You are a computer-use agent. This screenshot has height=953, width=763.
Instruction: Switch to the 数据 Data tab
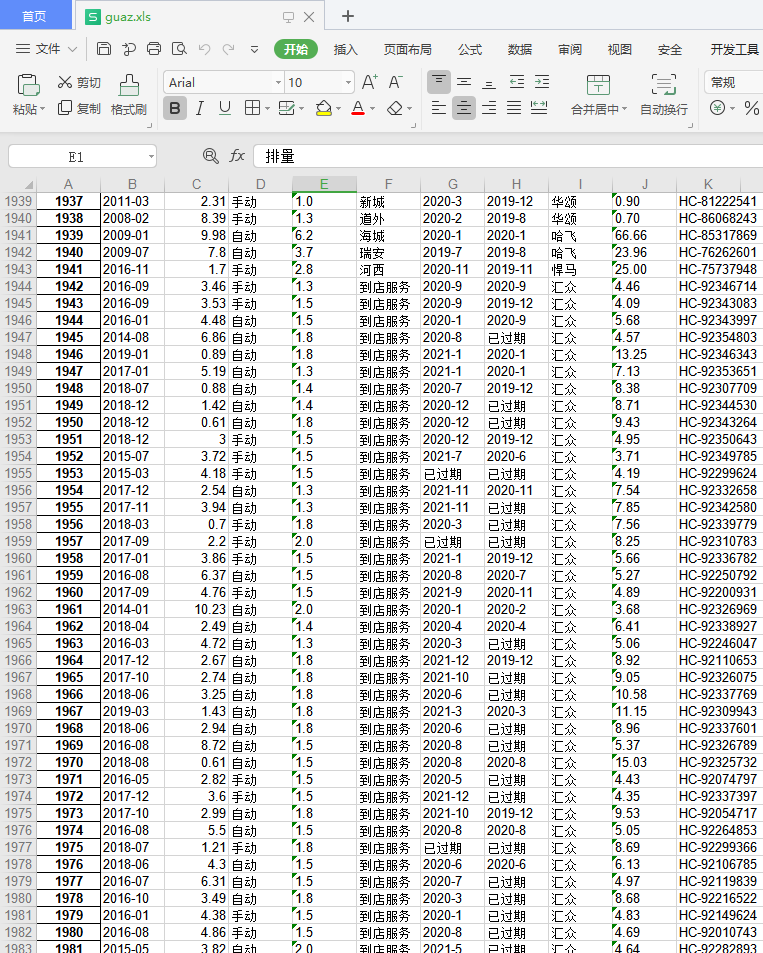tap(520, 49)
